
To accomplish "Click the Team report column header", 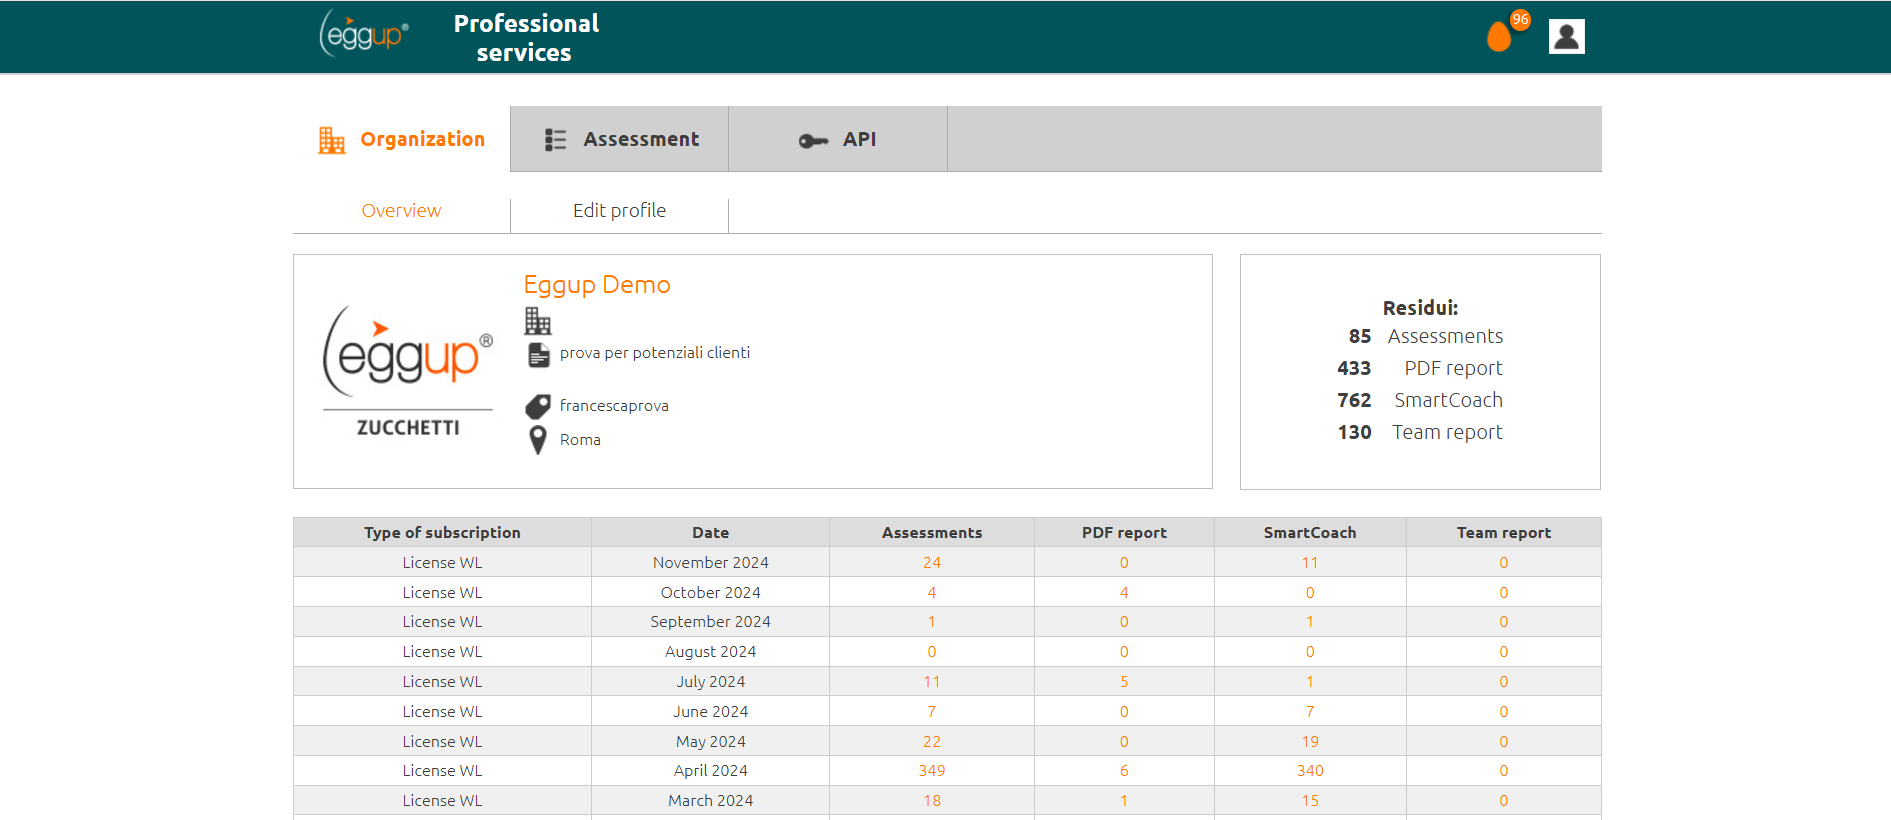I will [x=1504, y=533].
